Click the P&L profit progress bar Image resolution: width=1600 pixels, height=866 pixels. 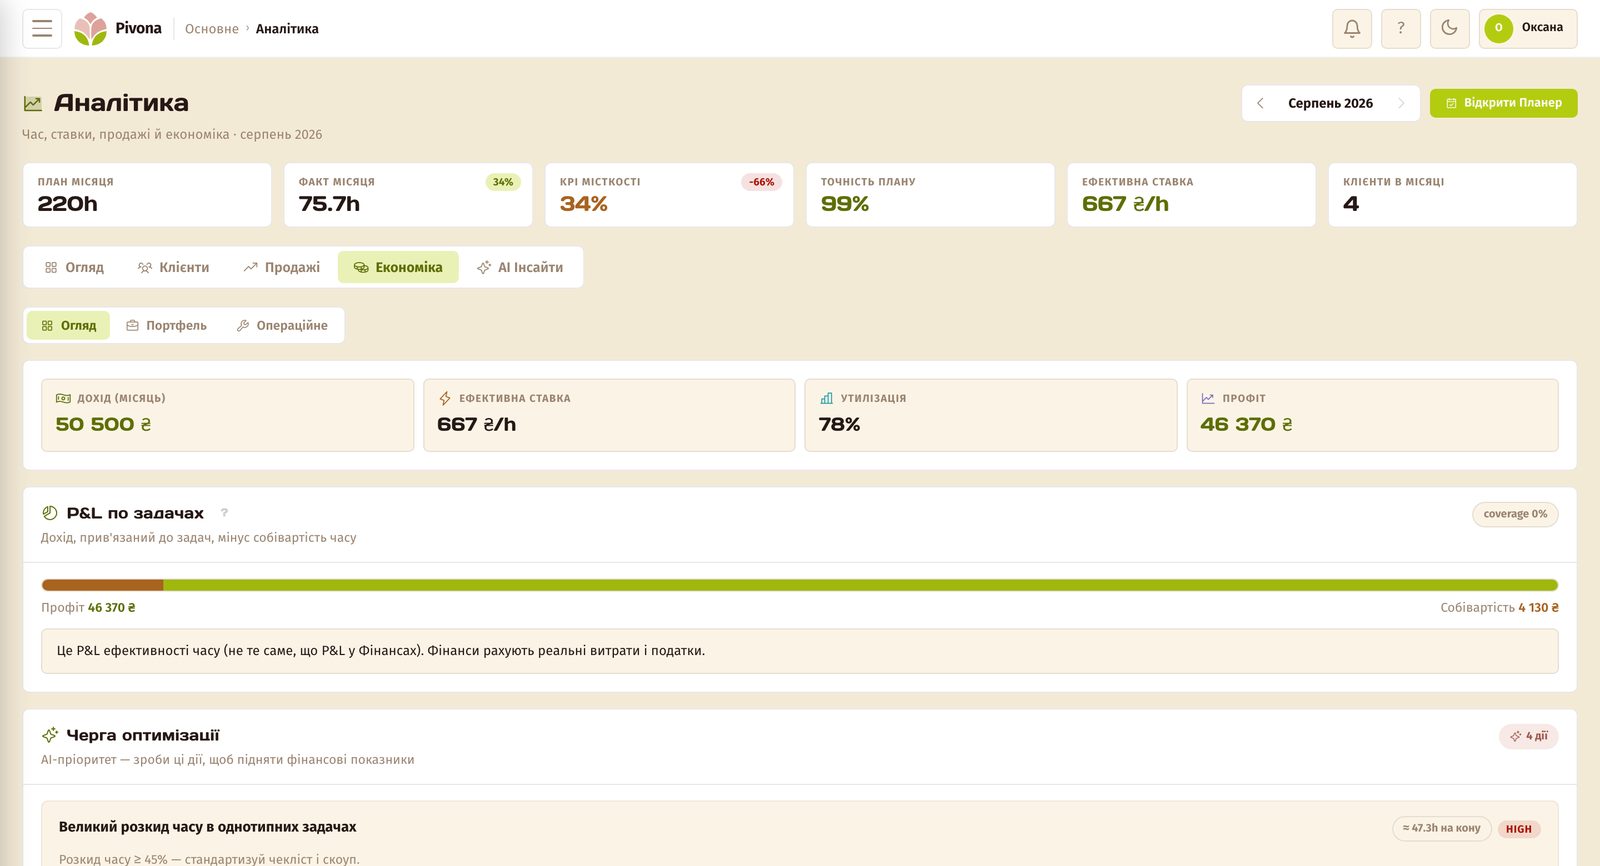(x=800, y=585)
